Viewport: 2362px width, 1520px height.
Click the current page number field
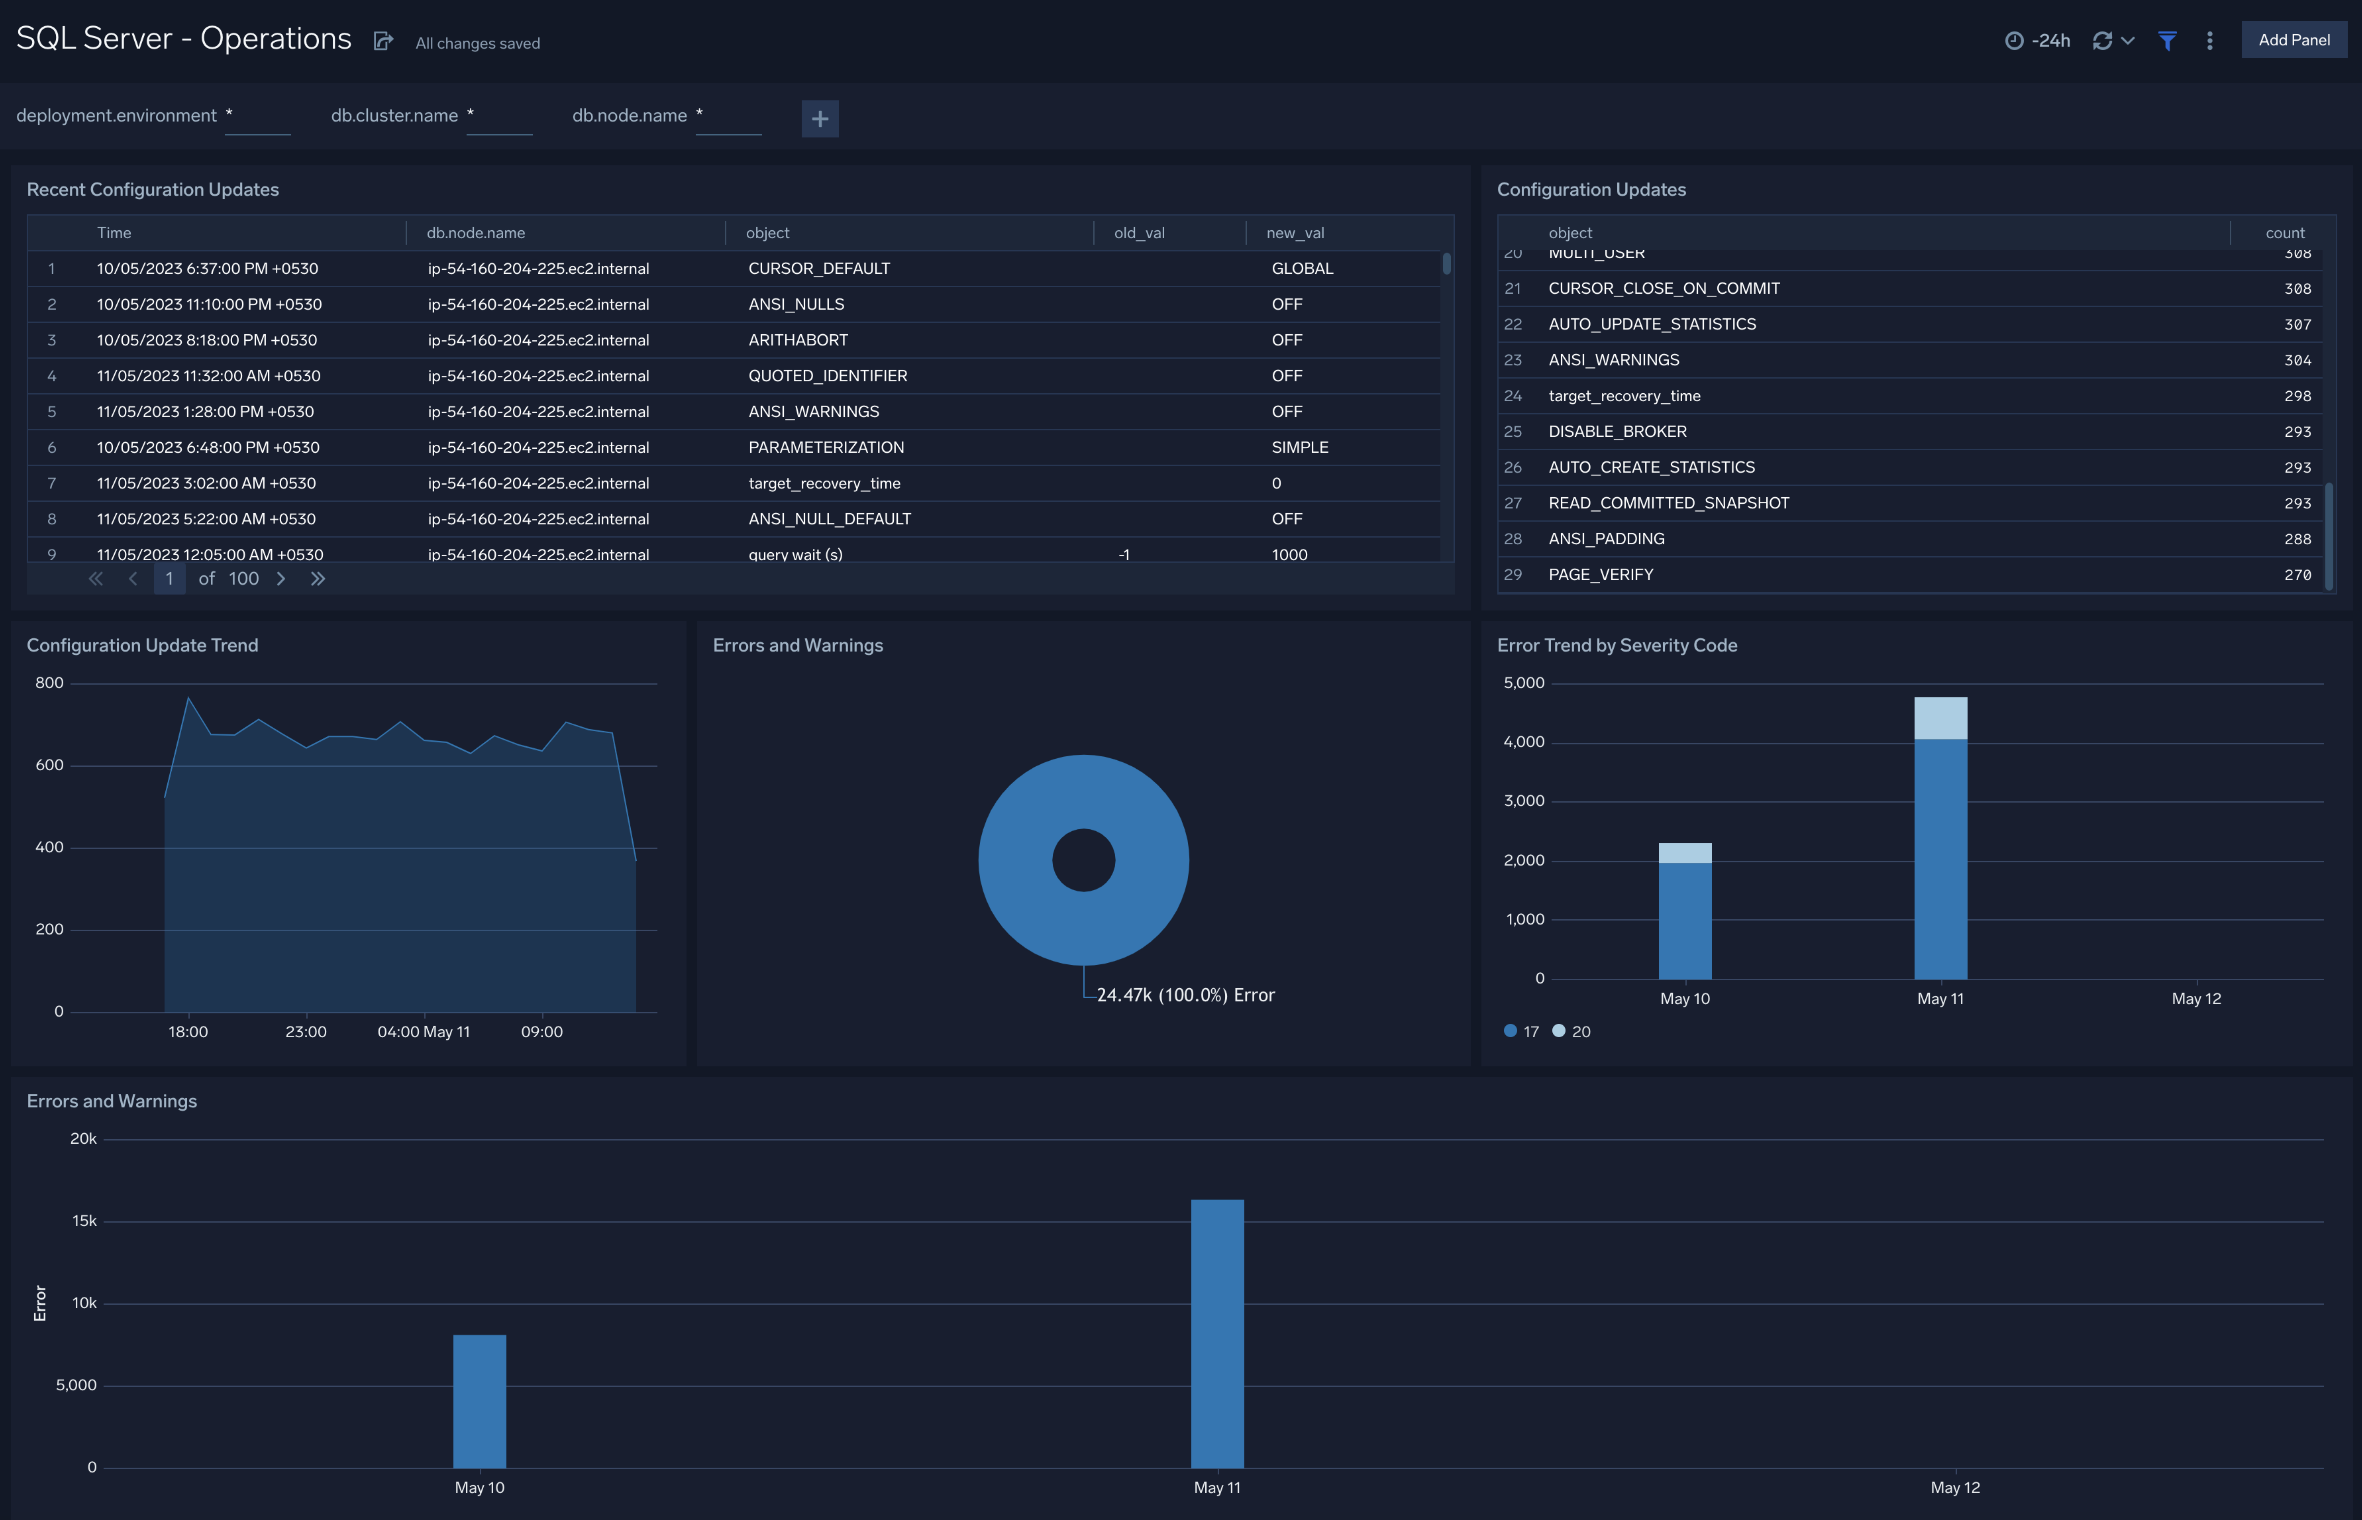pyautogui.click(x=169, y=579)
